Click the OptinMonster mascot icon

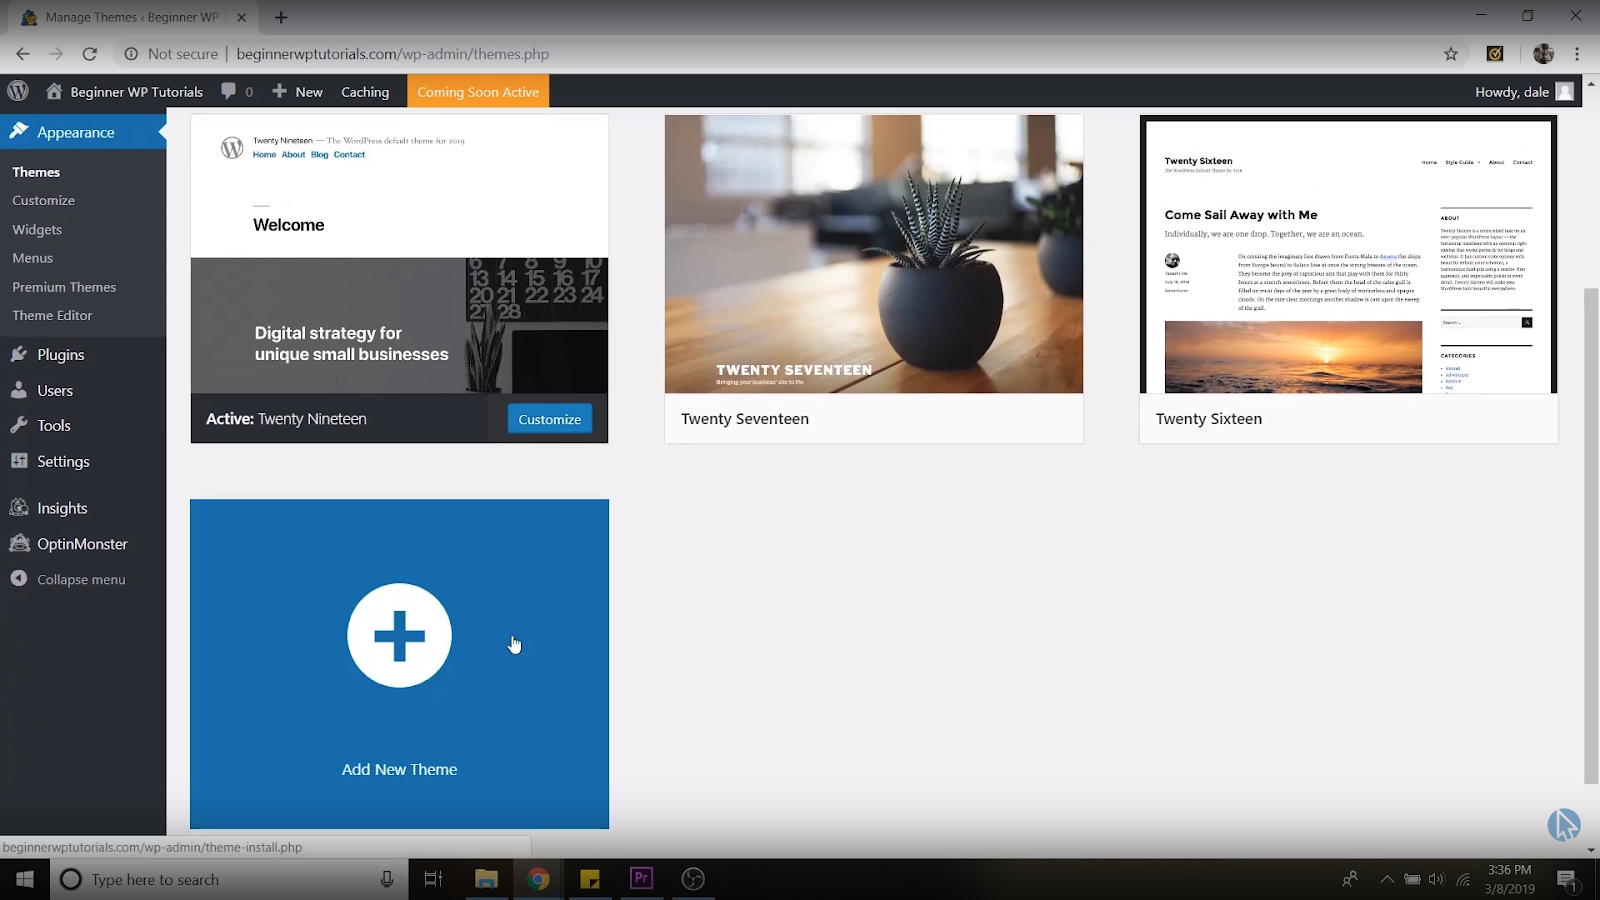coord(19,543)
